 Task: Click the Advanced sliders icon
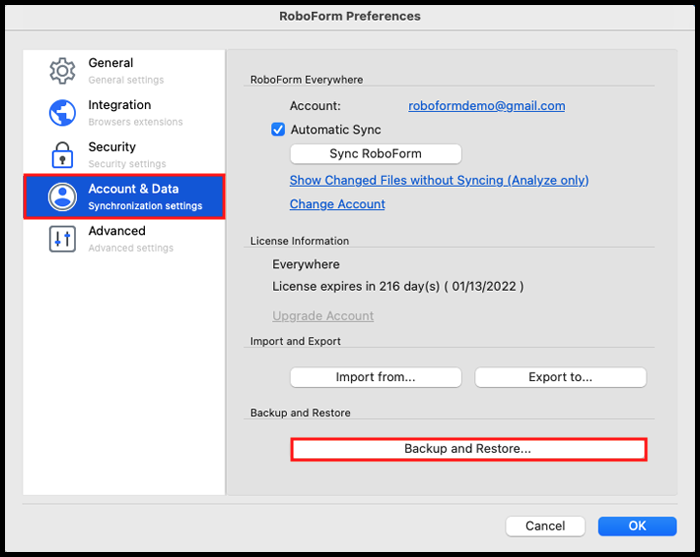pos(62,239)
